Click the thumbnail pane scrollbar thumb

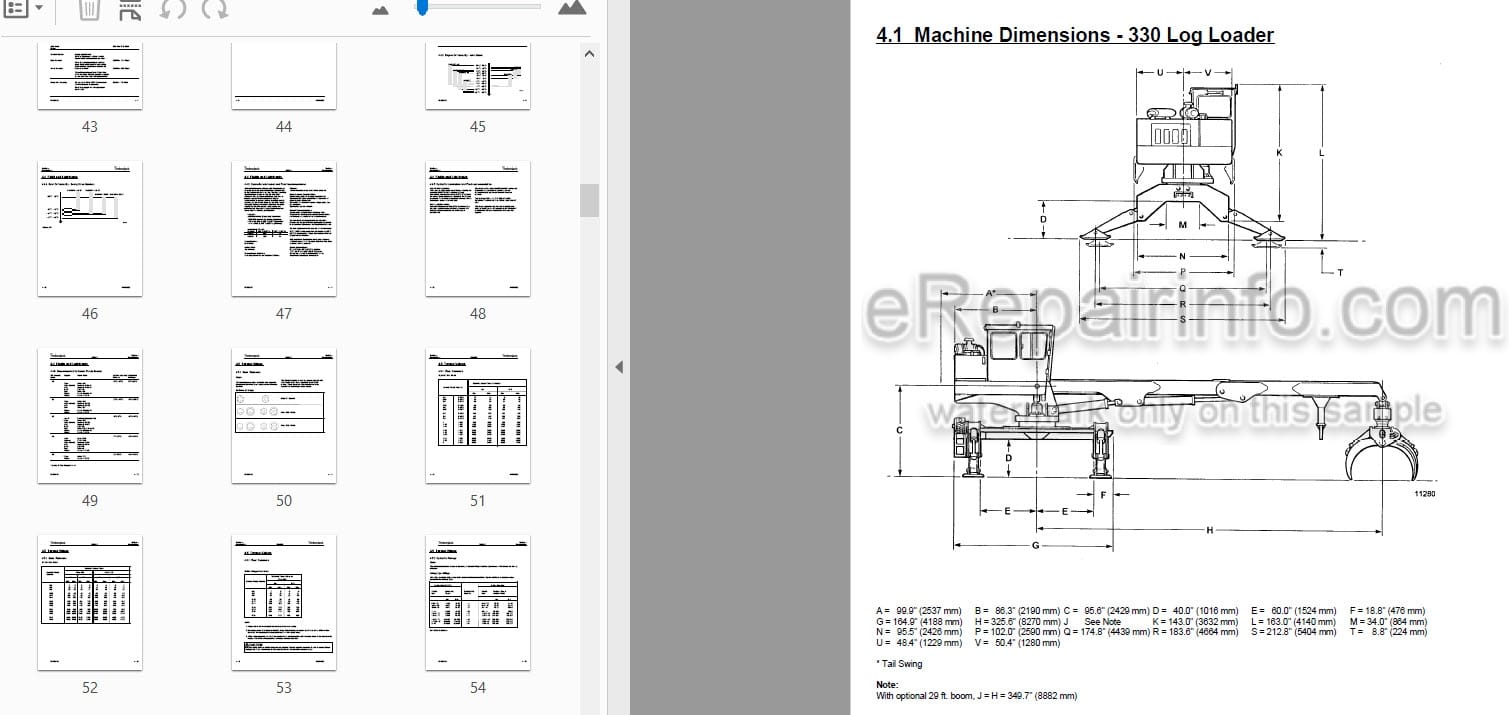pos(589,200)
